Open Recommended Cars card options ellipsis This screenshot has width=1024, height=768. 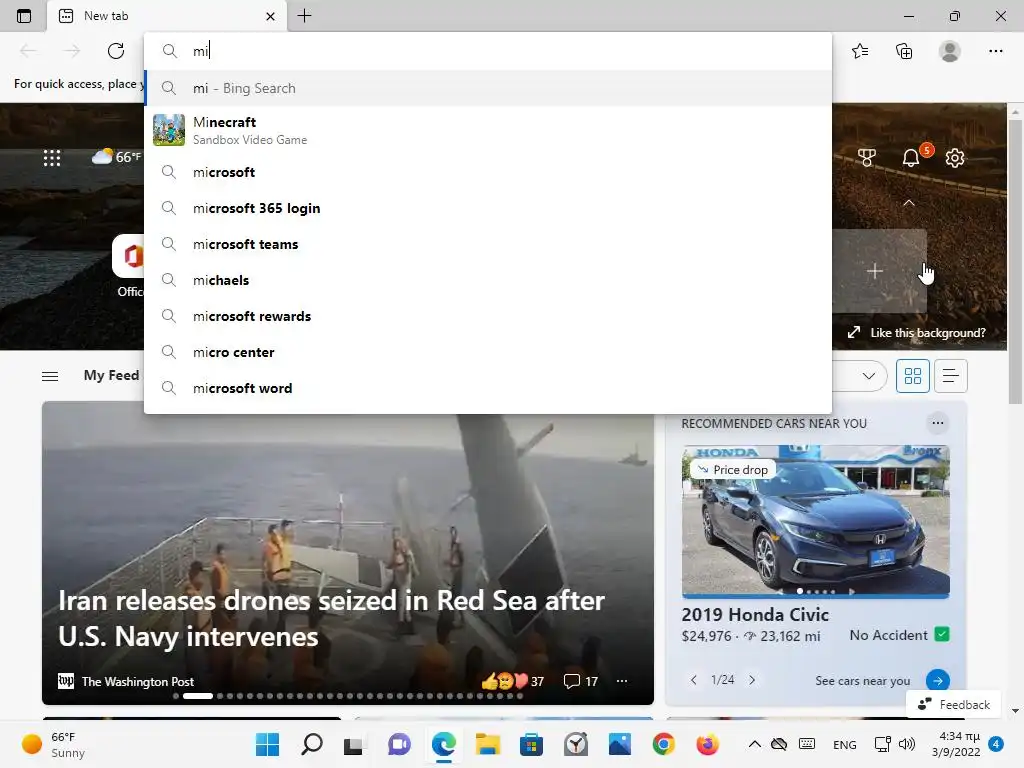938,423
